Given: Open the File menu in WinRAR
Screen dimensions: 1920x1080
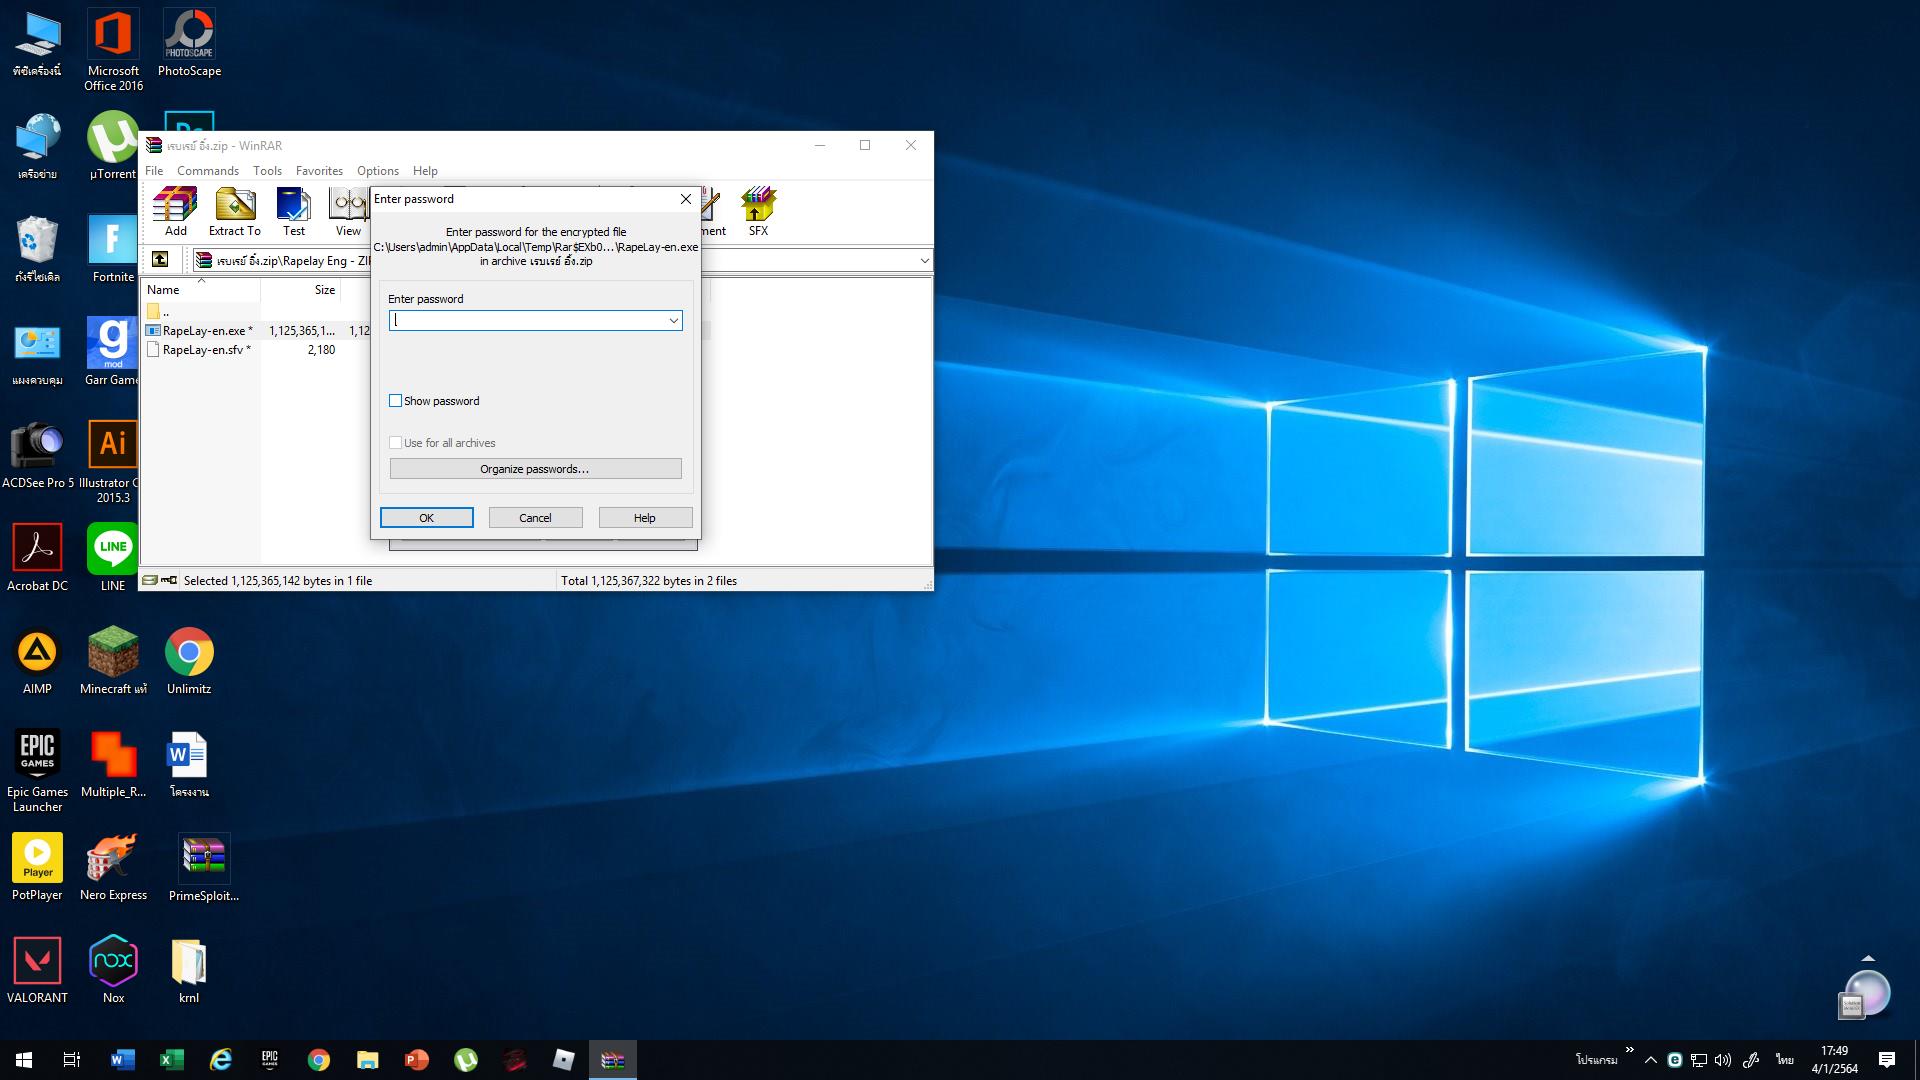Looking at the screenshot, I should tap(154, 171).
